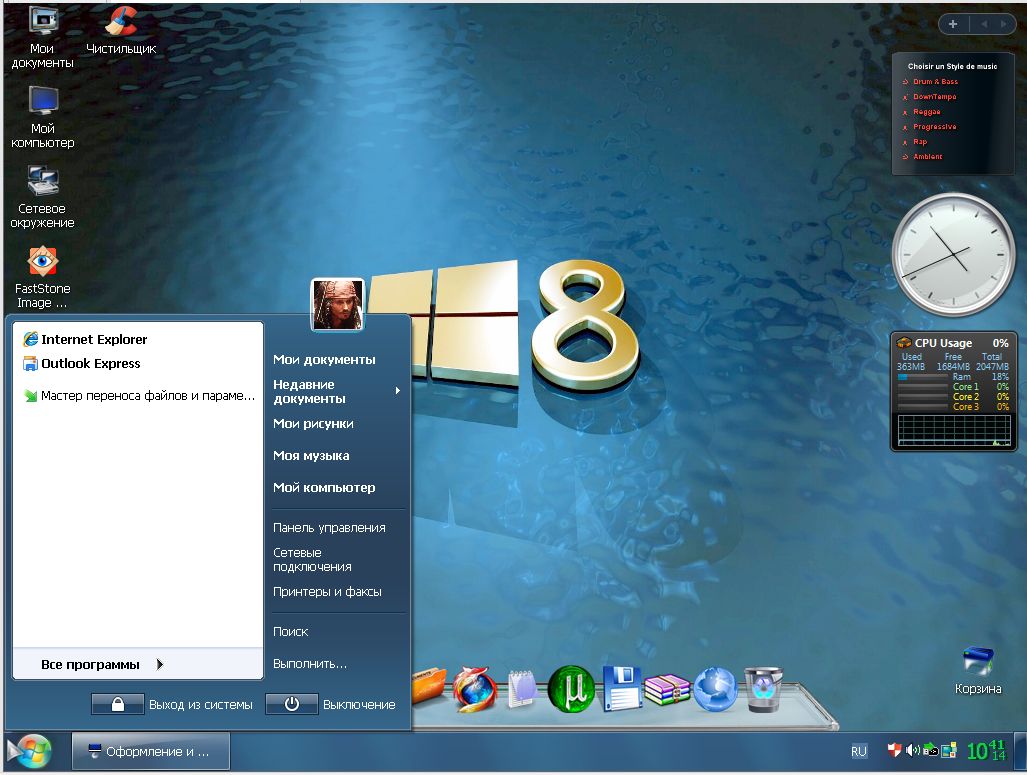Click the CPU Usage gadget title
The width and height of the screenshot is (1027, 775).
[x=943, y=343]
